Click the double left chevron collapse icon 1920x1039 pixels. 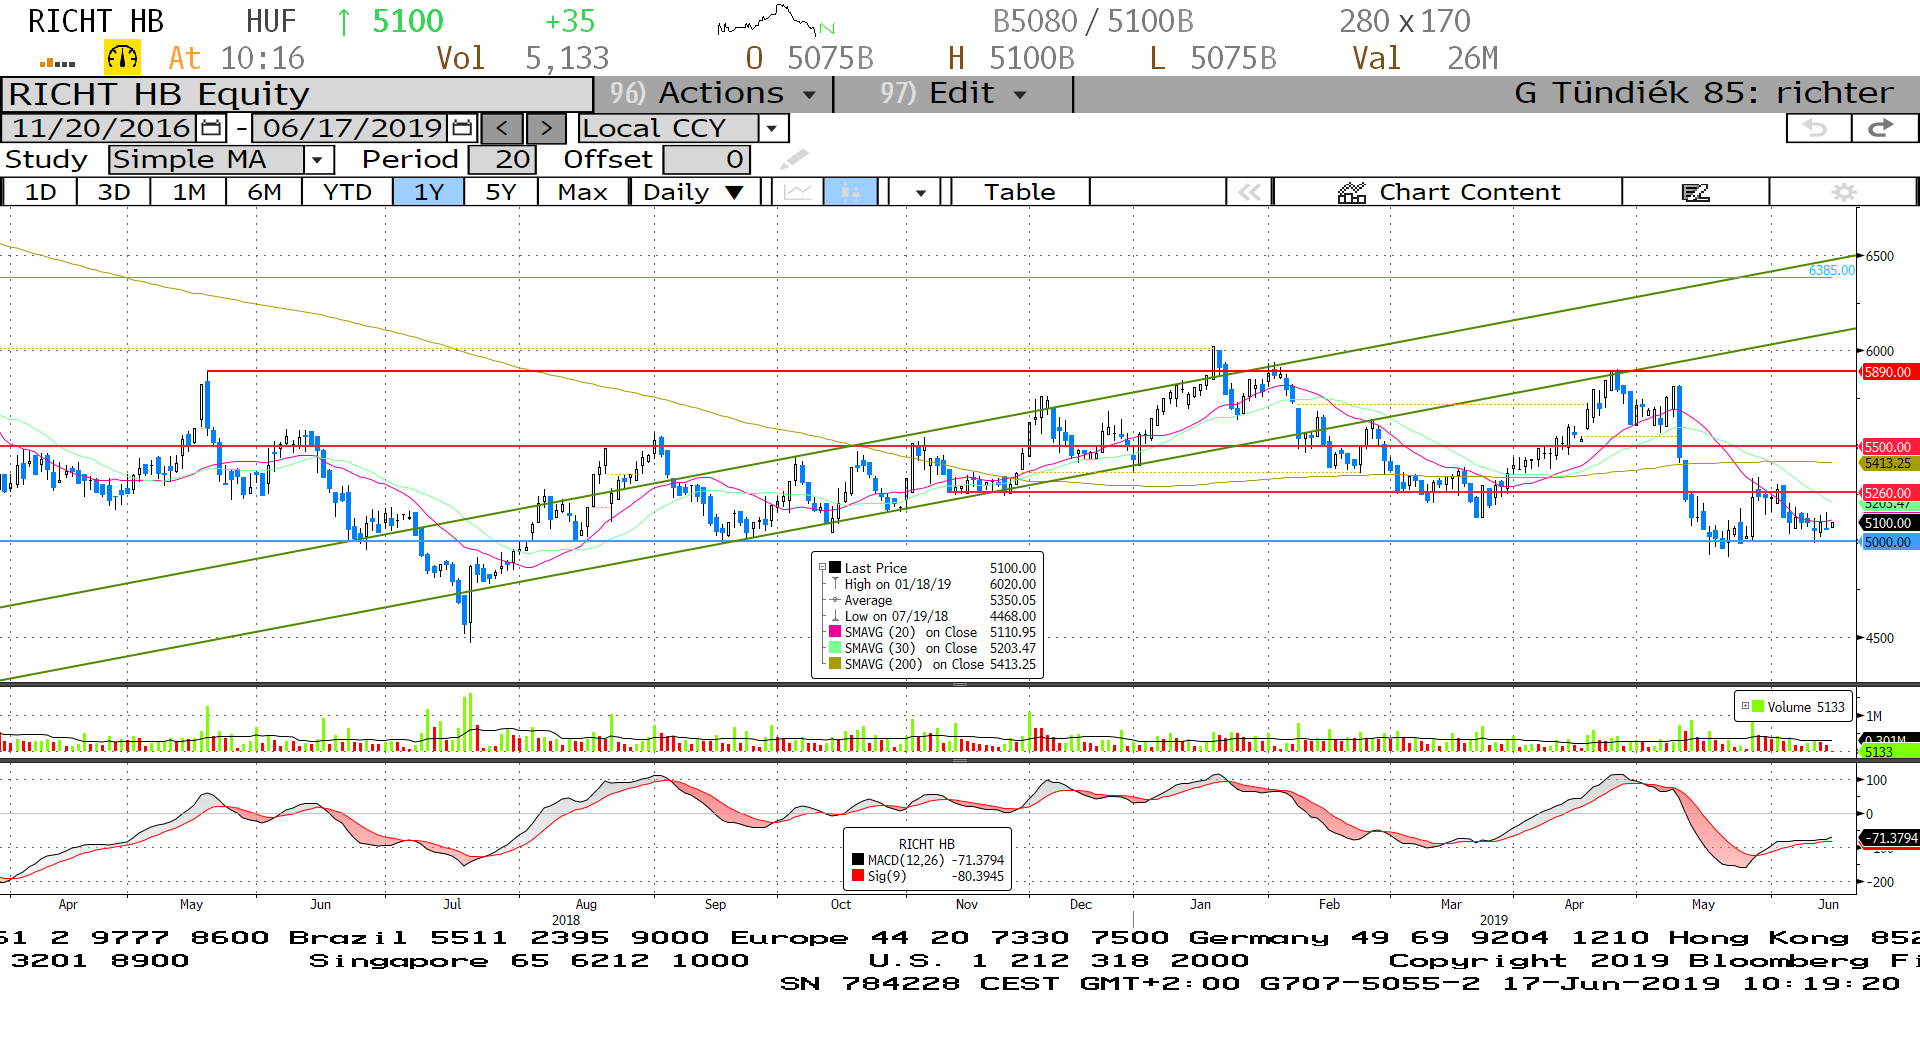coord(1250,192)
